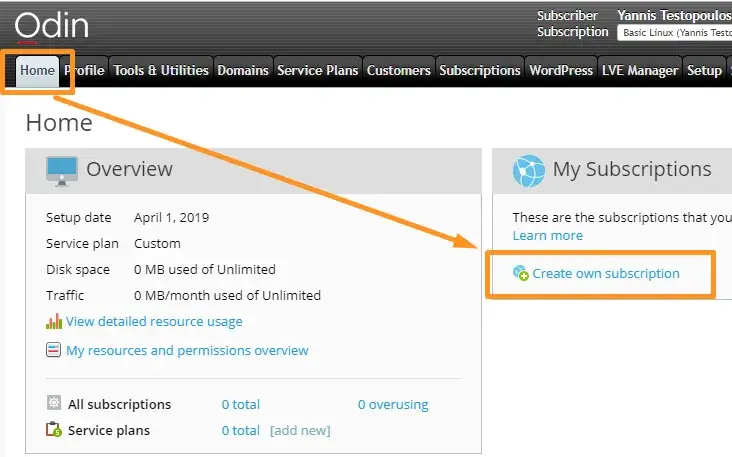Open My resources and permissions overview
The image size is (732, 457).
click(x=187, y=351)
